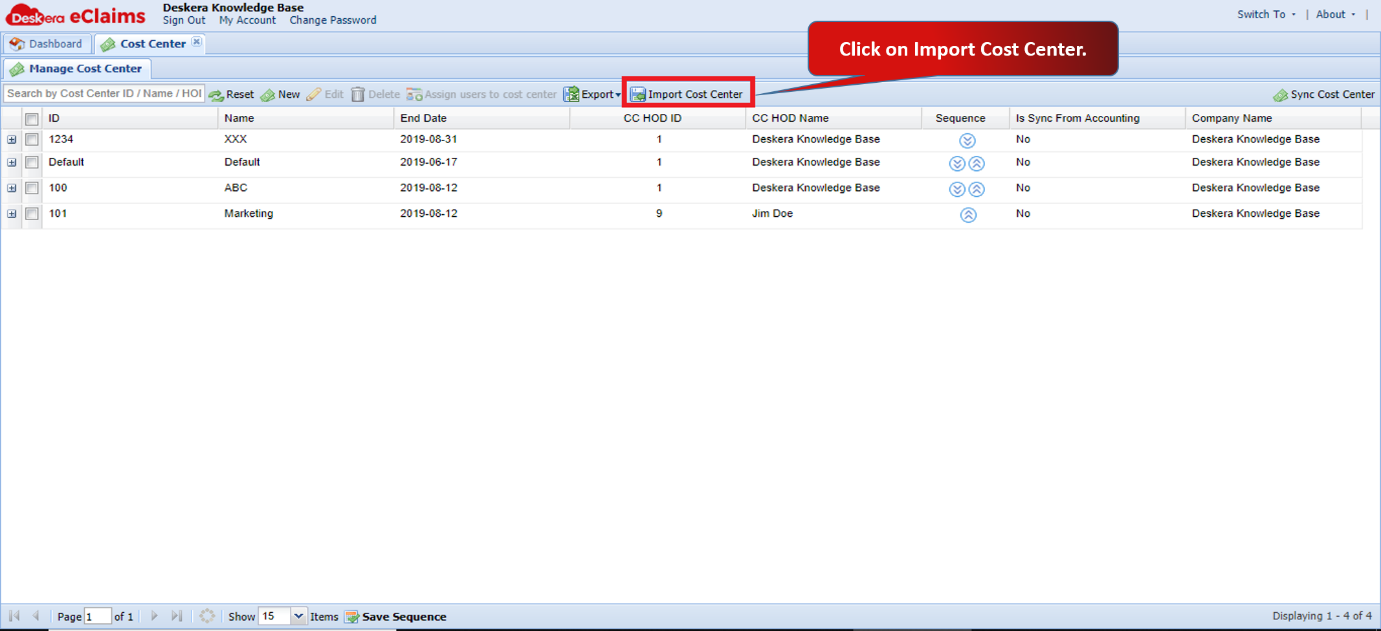Close the Cost Center tab
Viewport: 1381px width, 631px height.
[x=197, y=42]
